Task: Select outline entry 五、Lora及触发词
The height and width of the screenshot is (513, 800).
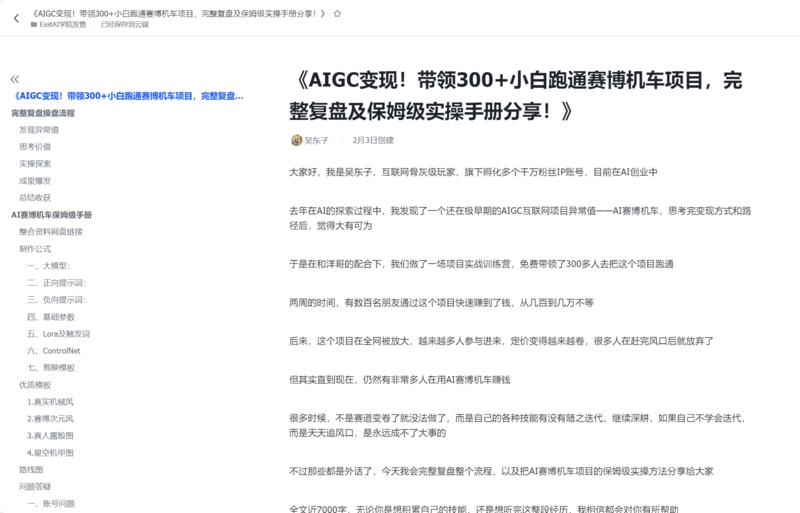Action: (x=59, y=334)
